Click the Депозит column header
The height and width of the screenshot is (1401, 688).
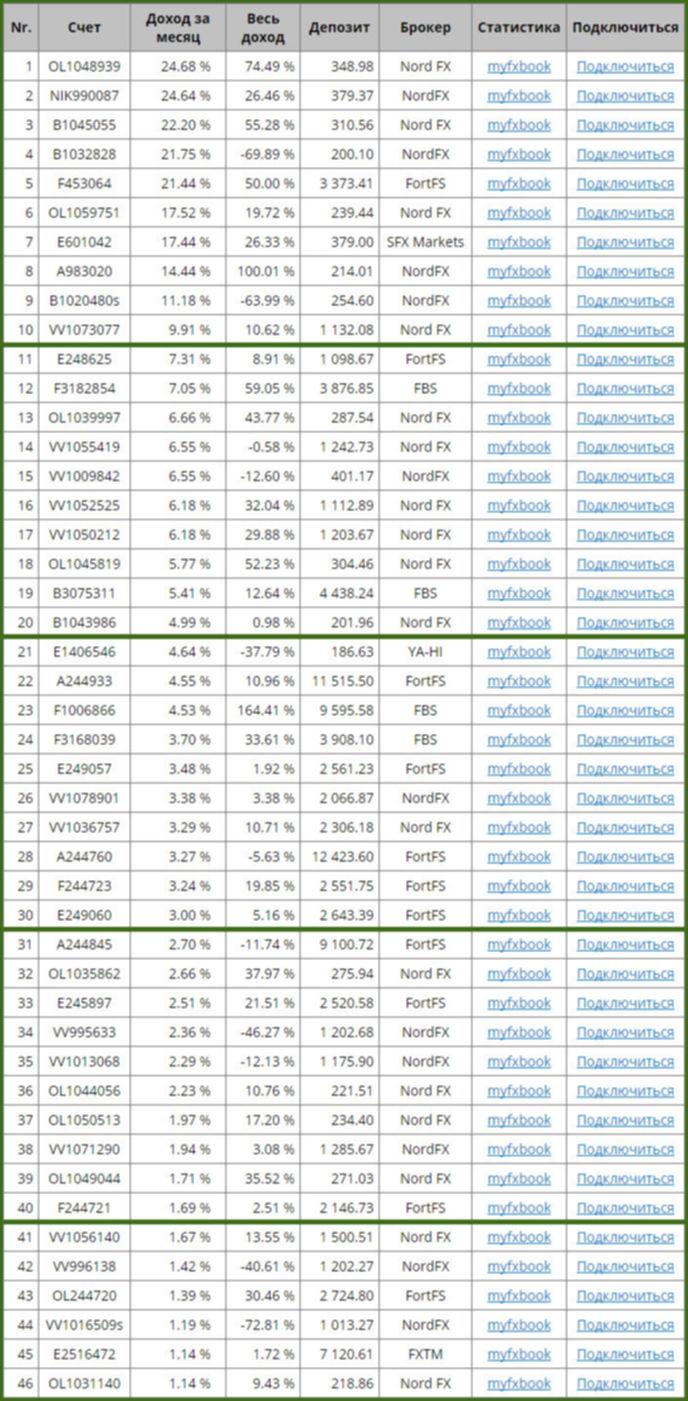(339, 28)
